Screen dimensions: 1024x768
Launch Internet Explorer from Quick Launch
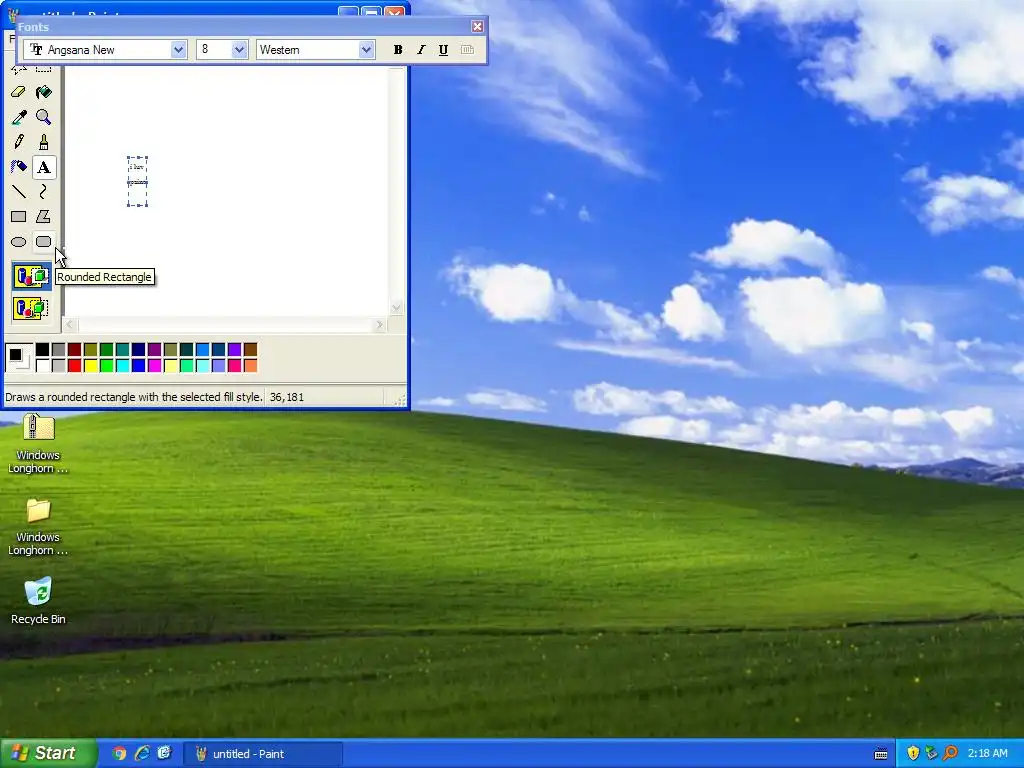click(x=142, y=753)
